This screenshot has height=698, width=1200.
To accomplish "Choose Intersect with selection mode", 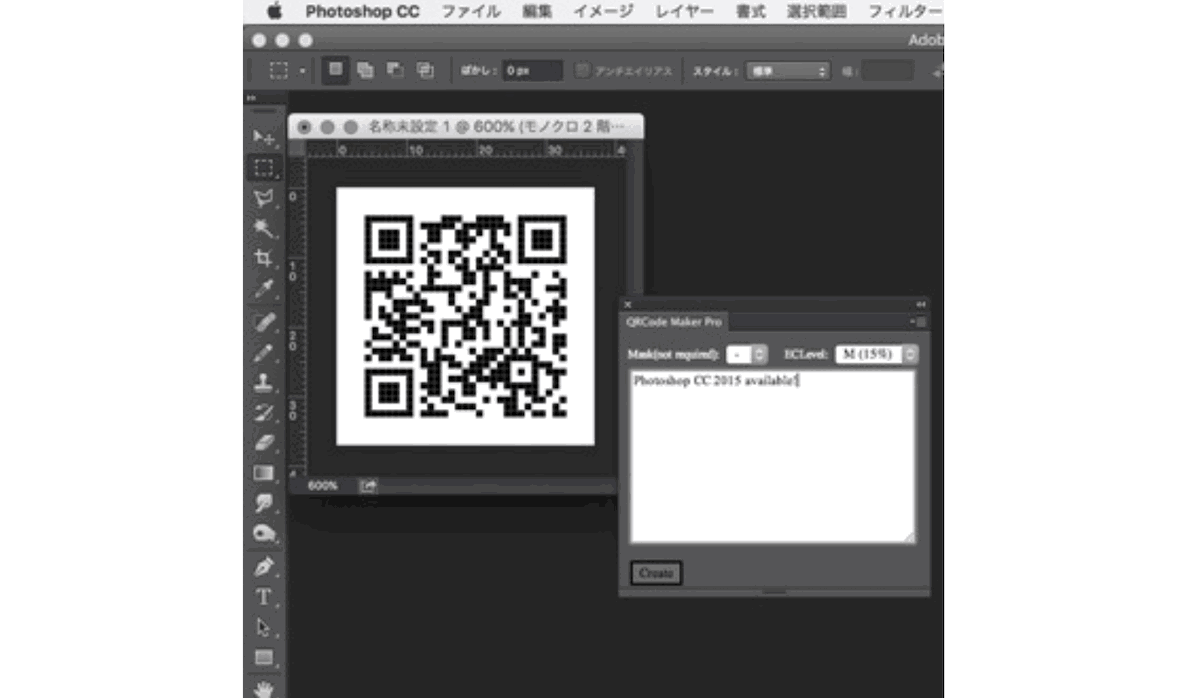I will click(425, 71).
